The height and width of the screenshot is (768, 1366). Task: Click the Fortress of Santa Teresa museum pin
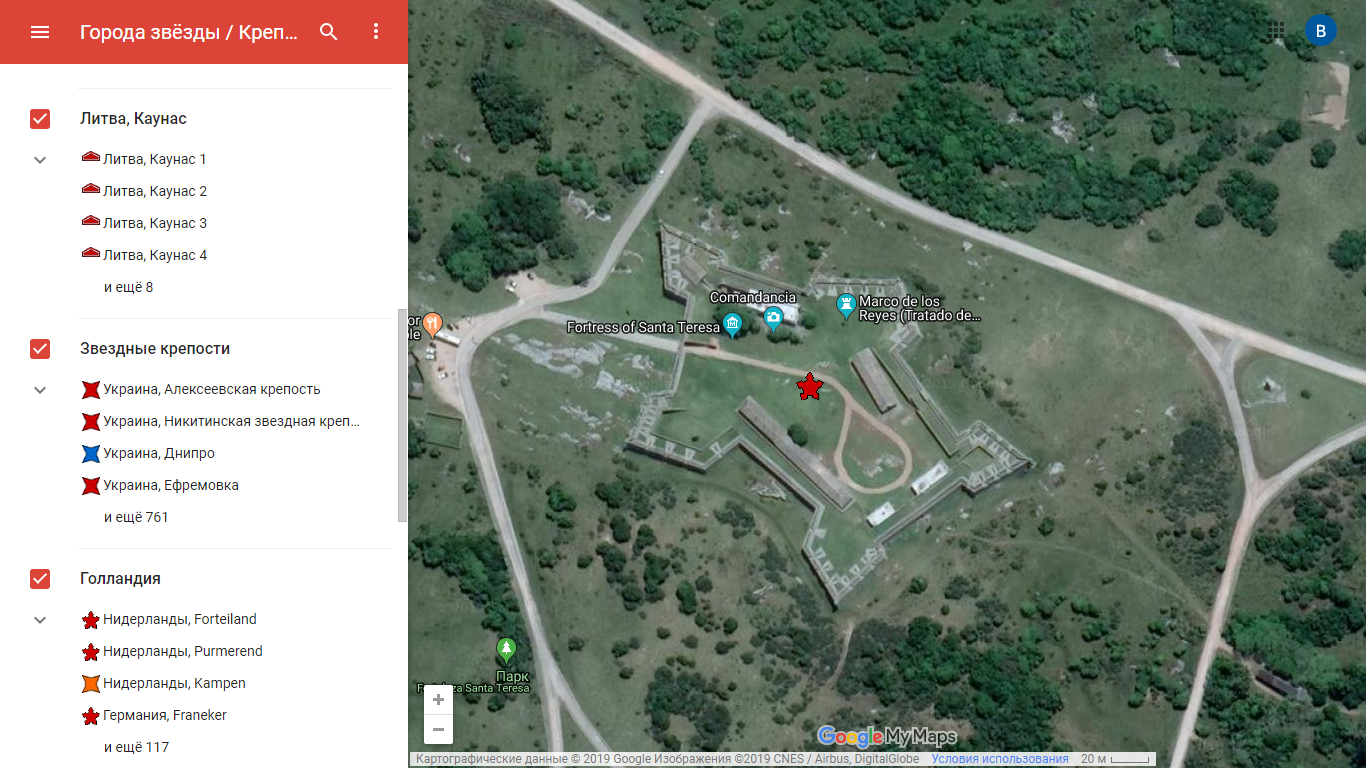(x=732, y=325)
